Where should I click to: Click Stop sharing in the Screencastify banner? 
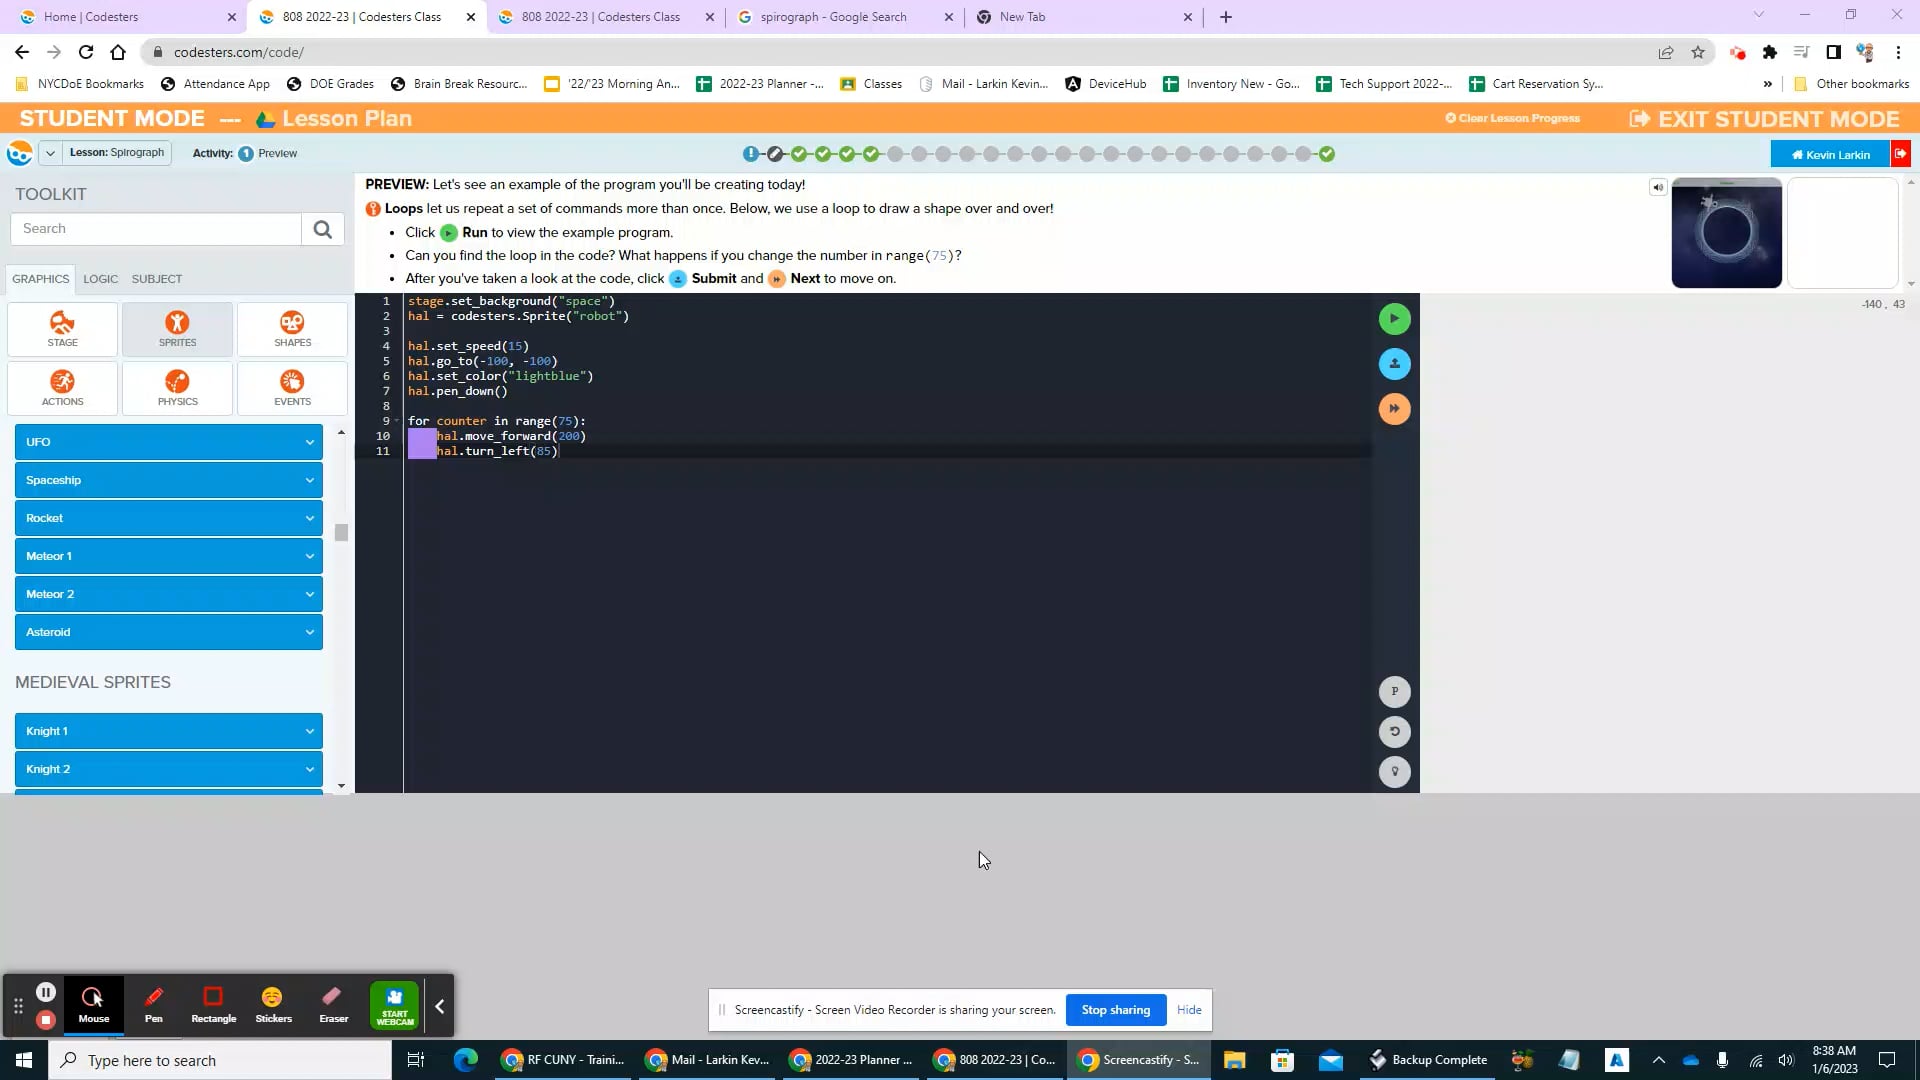[x=1115, y=1009]
